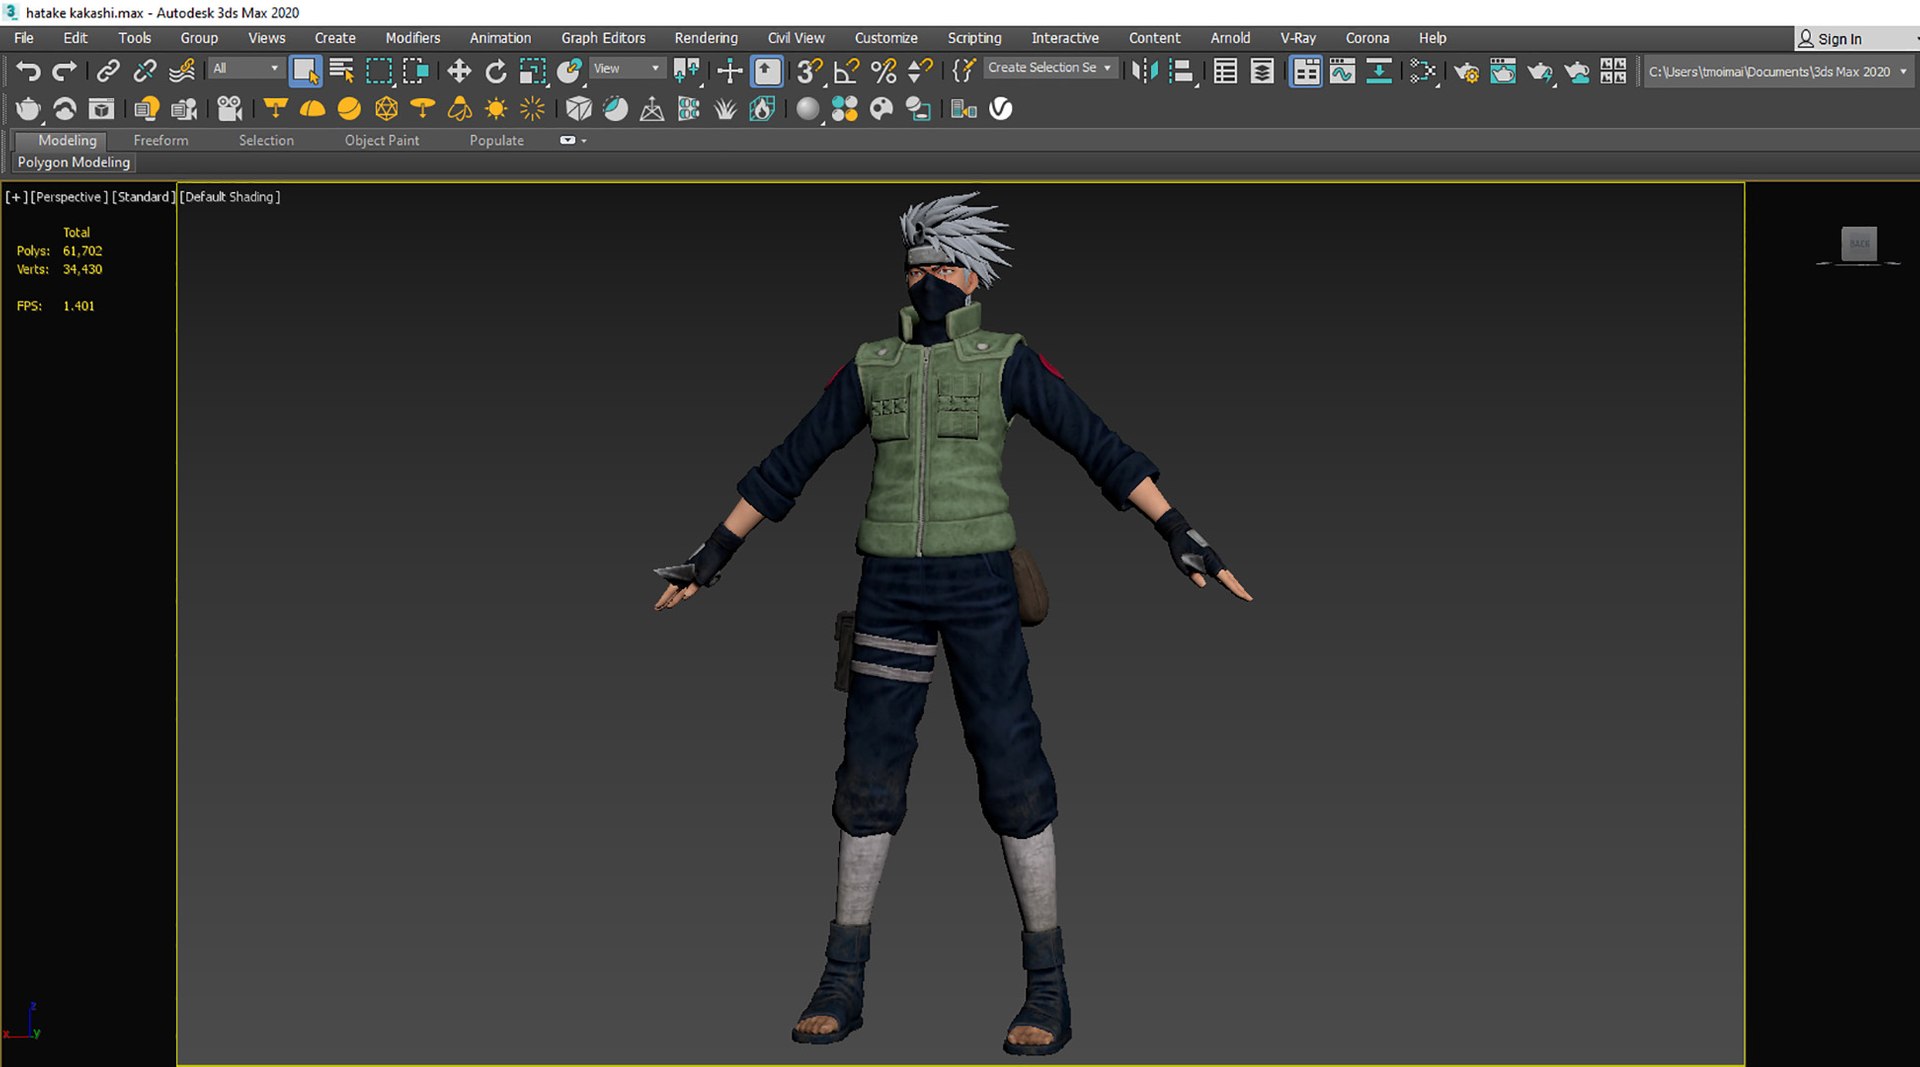Viewport: 1920px width, 1067px height.
Task: Open the Rendering menu
Action: coord(706,38)
